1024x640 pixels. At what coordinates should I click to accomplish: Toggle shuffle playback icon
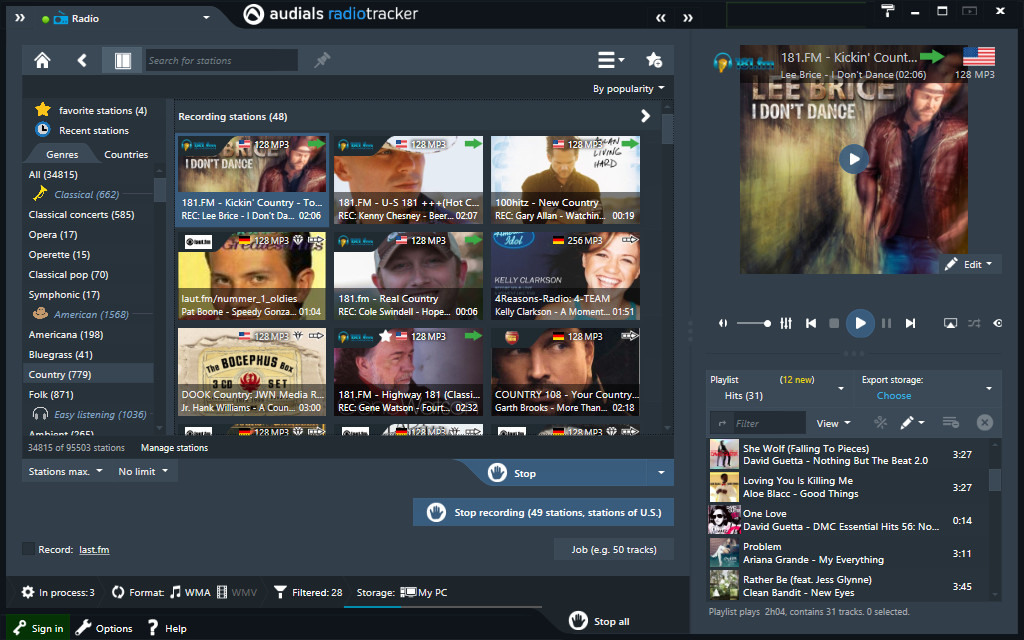tap(974, 323)
